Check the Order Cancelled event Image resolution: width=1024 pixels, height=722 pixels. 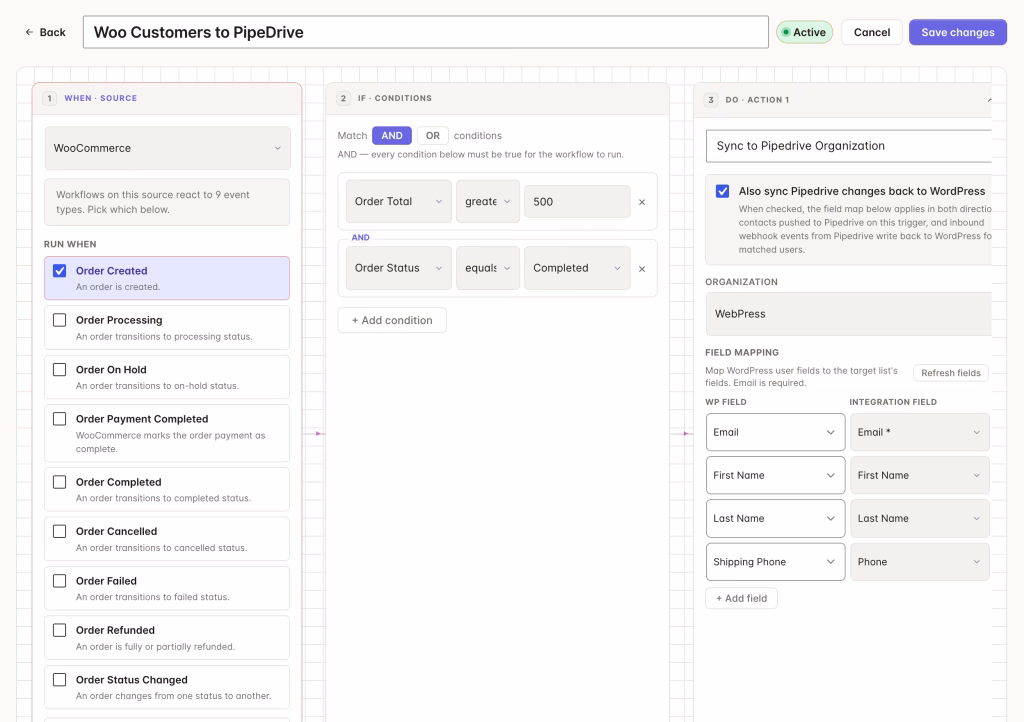click(x=59, y=531)
